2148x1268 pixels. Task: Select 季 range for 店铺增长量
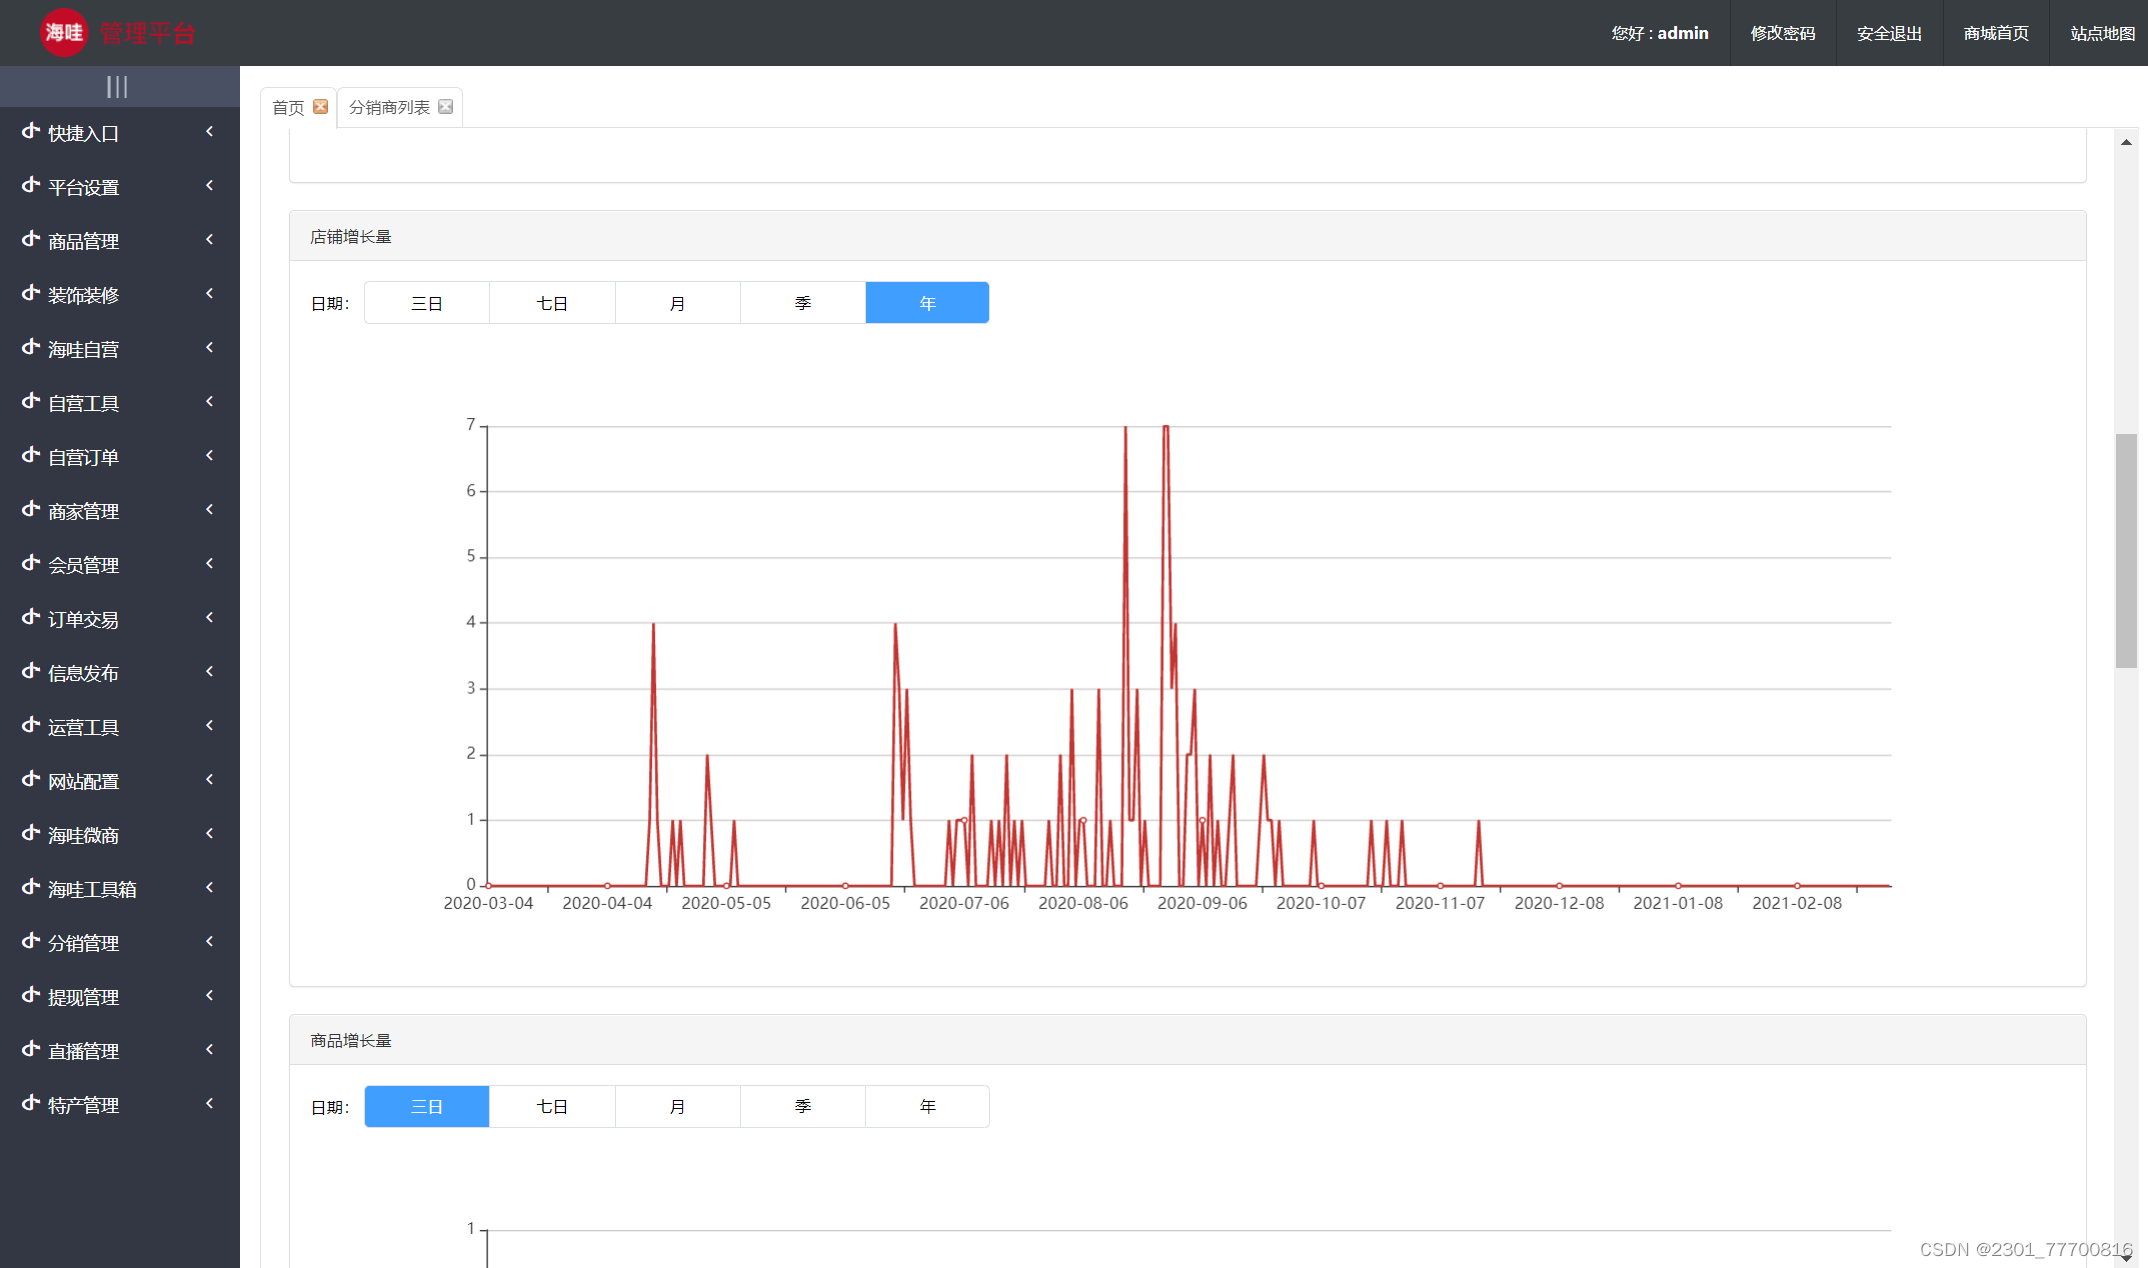pyautogui.click(x=803, y=303)
